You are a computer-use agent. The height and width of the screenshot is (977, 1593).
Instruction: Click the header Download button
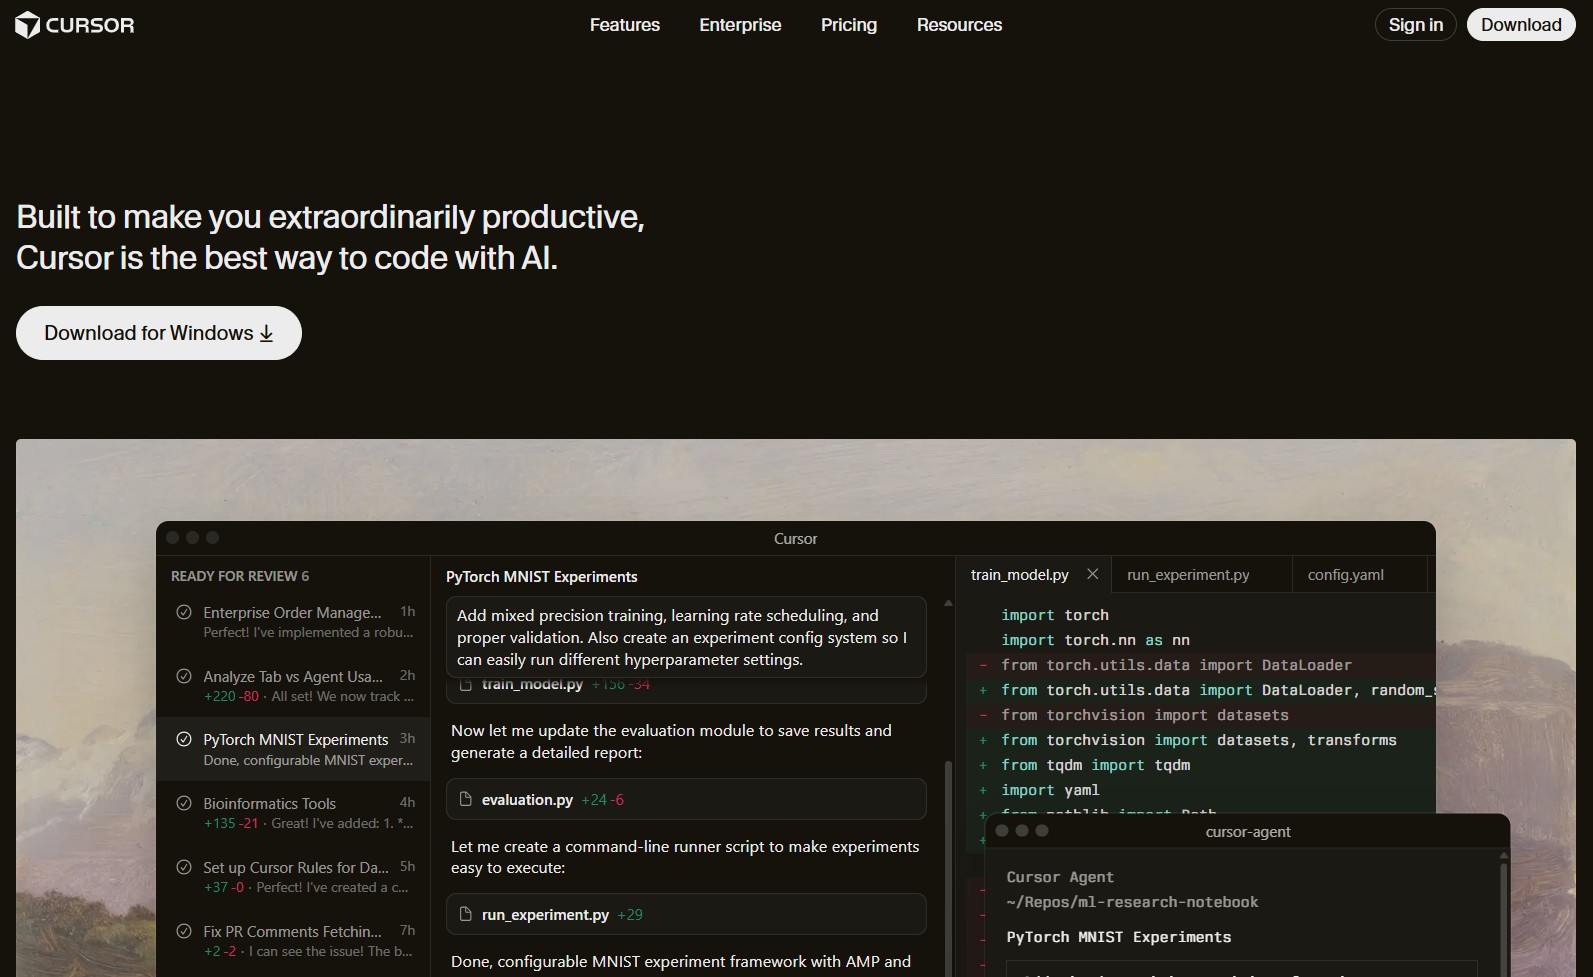tap(1521, 25)
